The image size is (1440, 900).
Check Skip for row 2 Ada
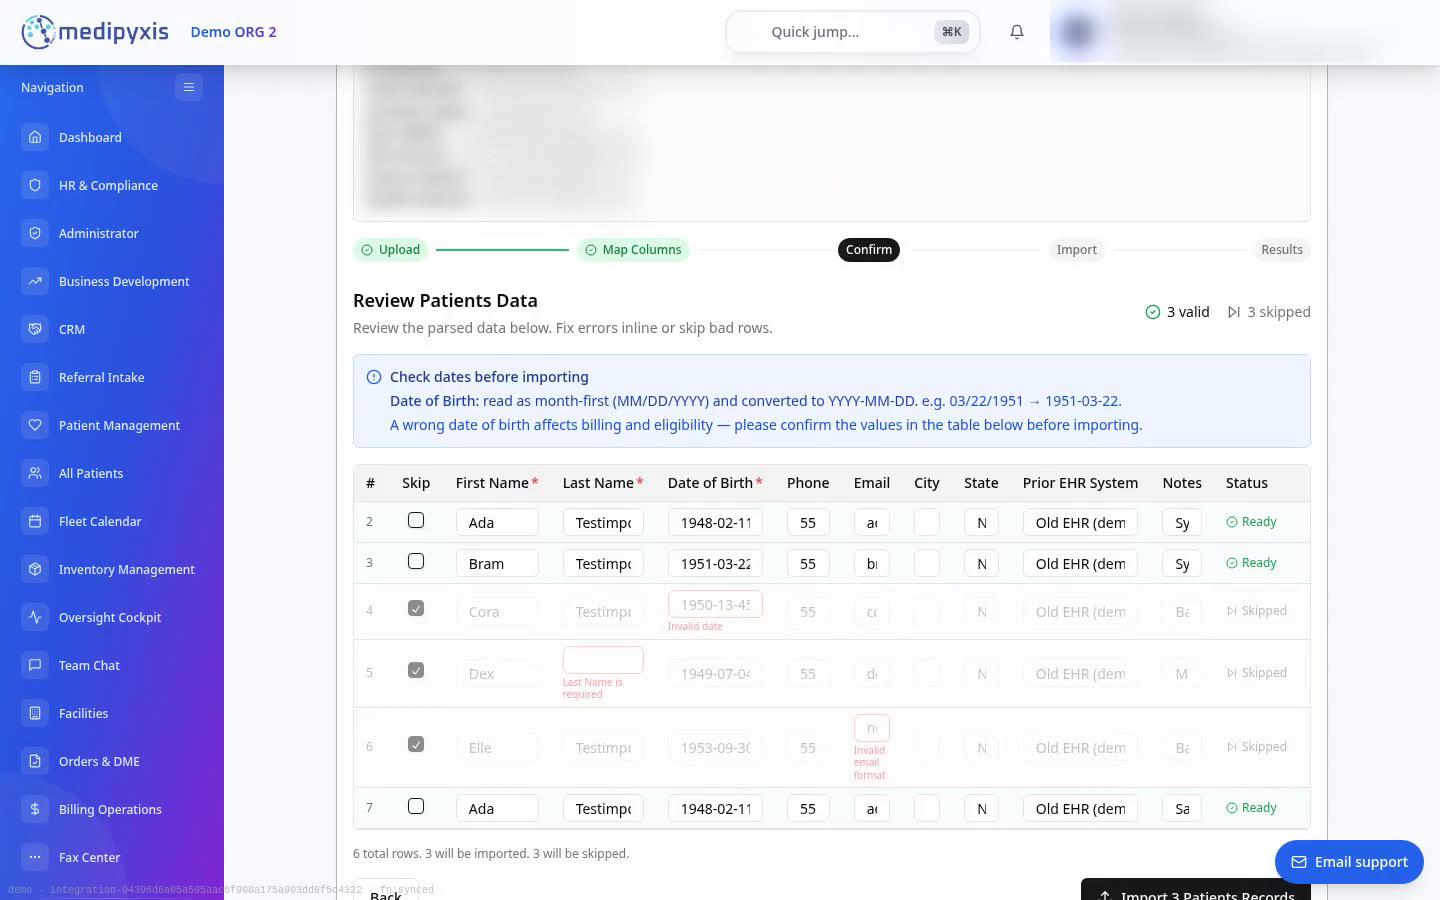point(416,520)
